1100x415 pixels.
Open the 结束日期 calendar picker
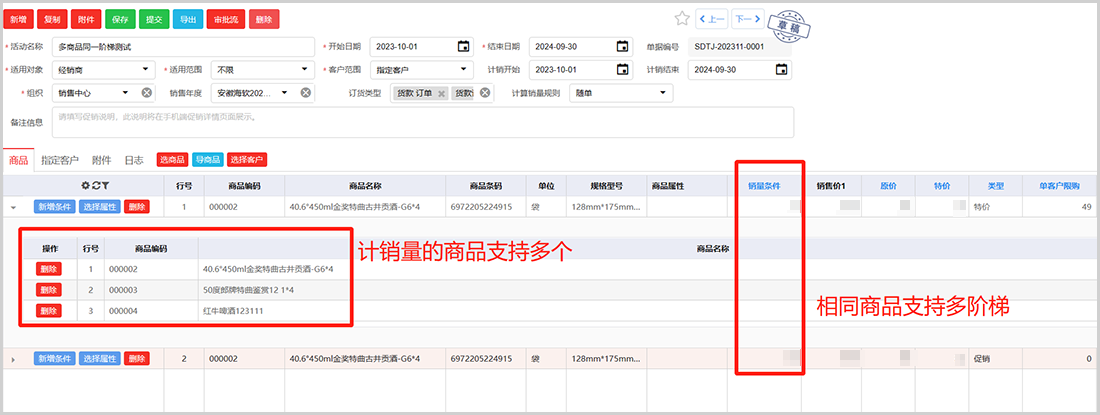pos(623,46)
